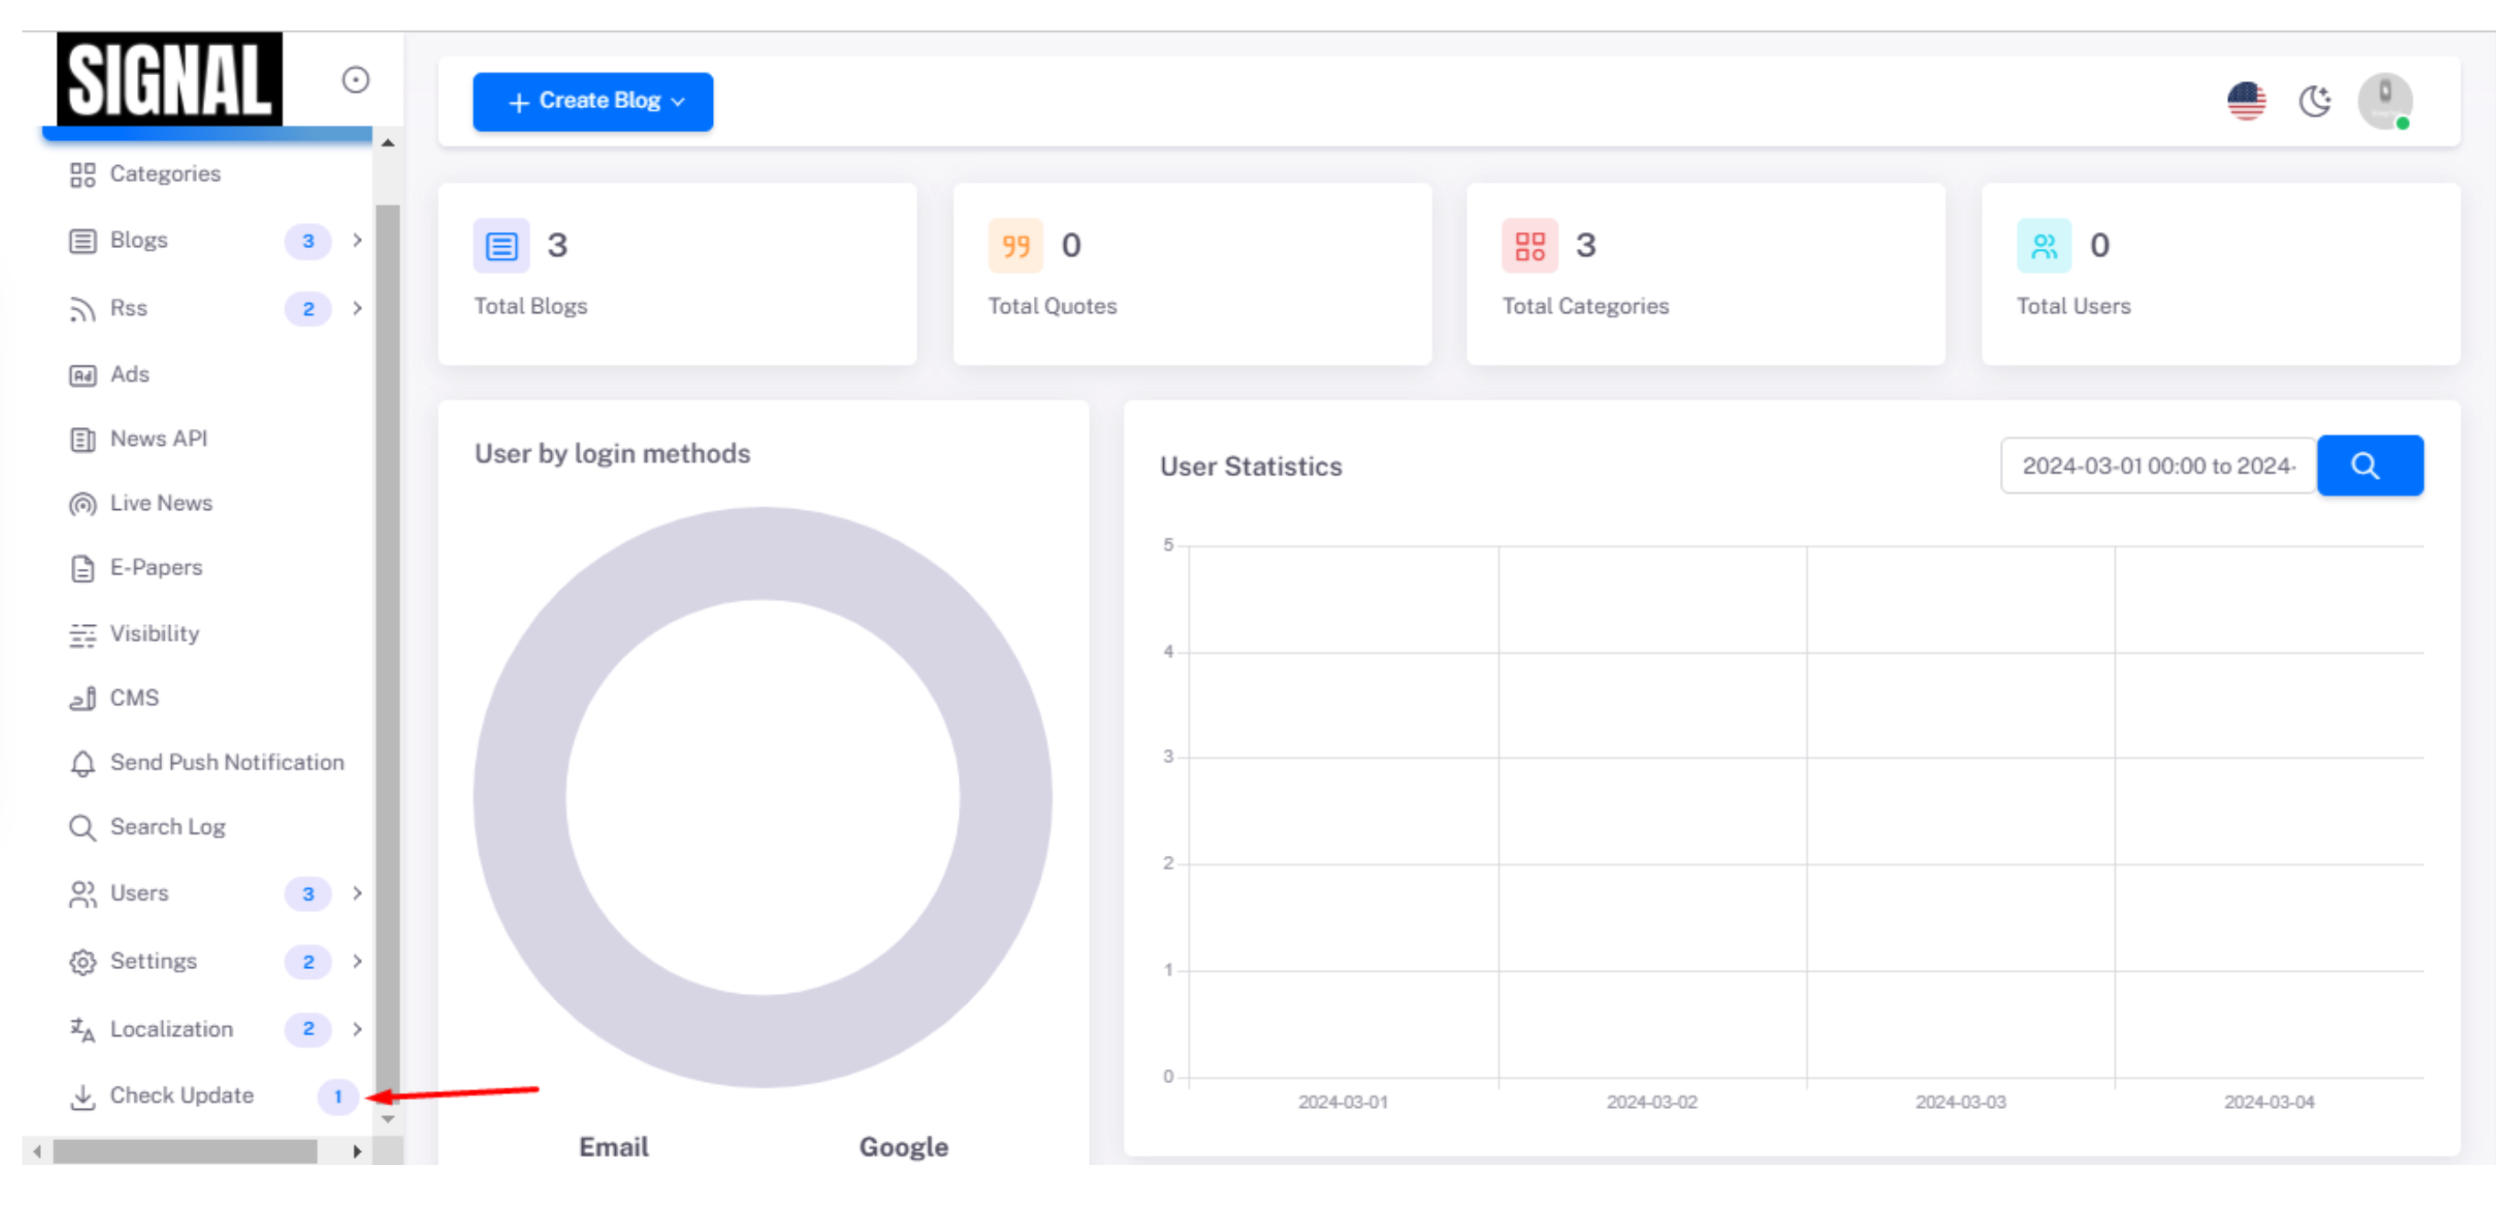Screen dimensions: 2496x1228
Task: Open the Search Log page
Action: [x=167, y=827]
